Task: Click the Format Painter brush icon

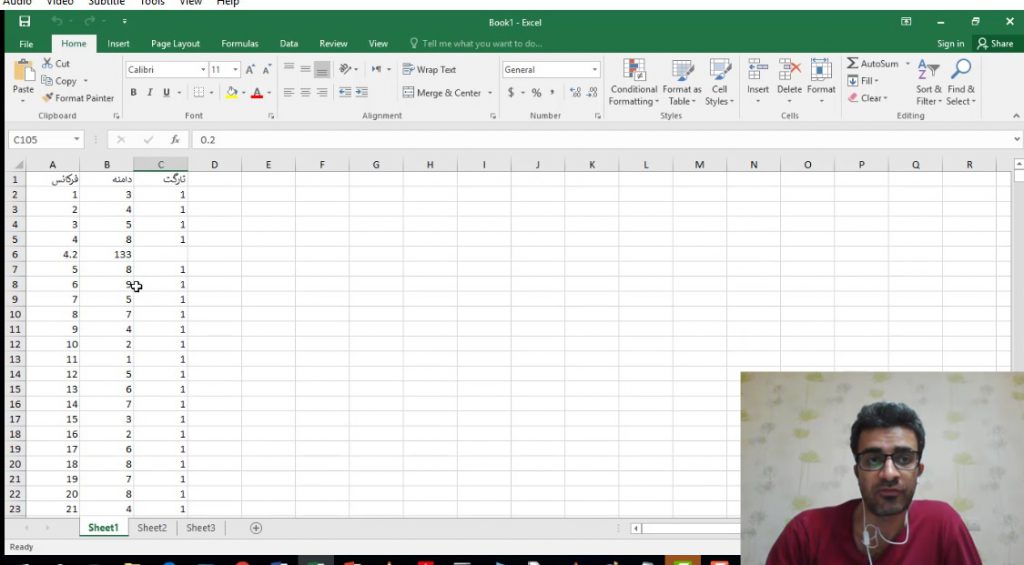Action: point(47,98)
